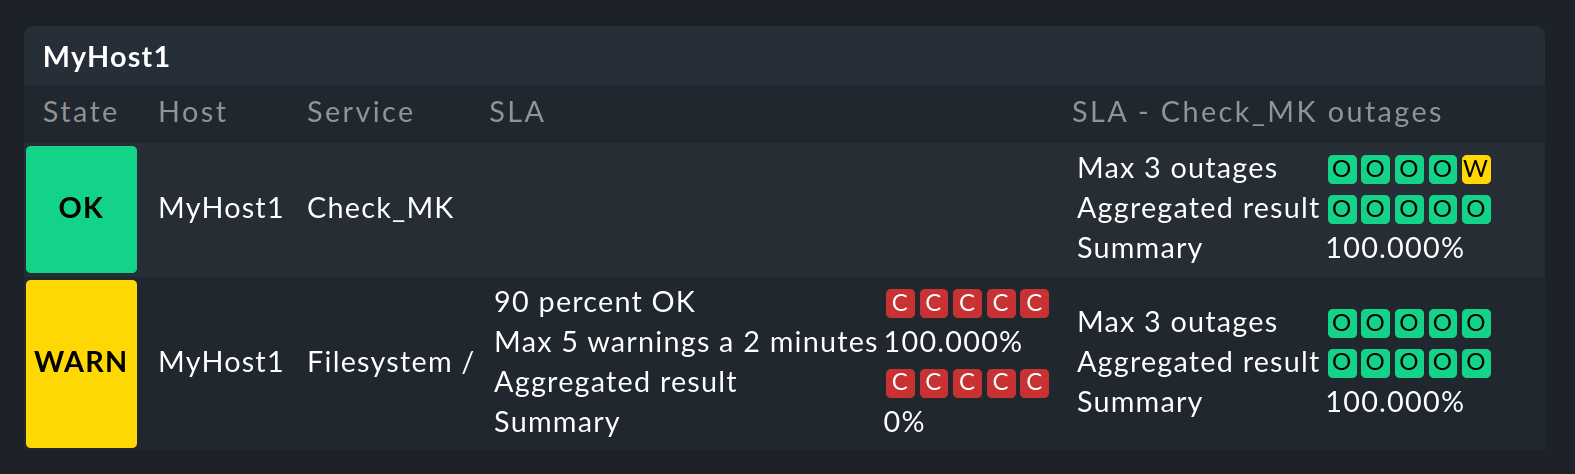Click the green OK state badge
The height and width of the screenshot is (474, 1575).
coord(81,209)
